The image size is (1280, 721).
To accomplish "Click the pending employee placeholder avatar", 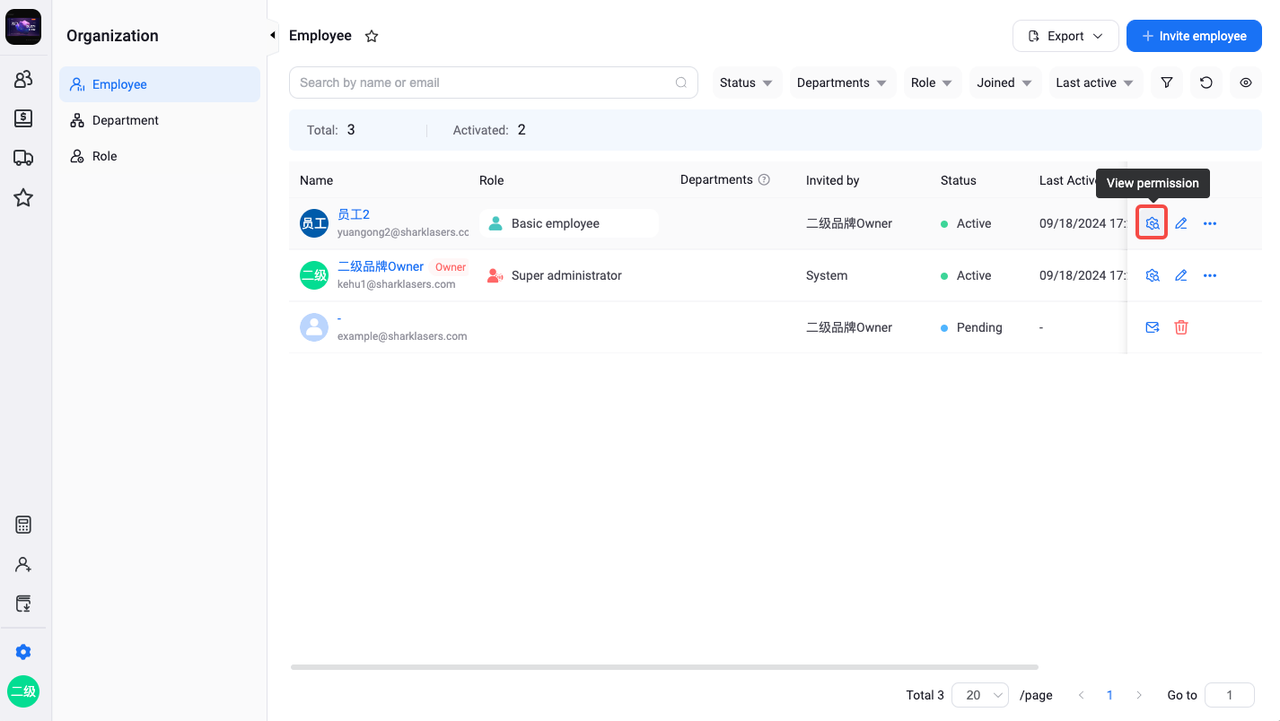I will (314, 327).
